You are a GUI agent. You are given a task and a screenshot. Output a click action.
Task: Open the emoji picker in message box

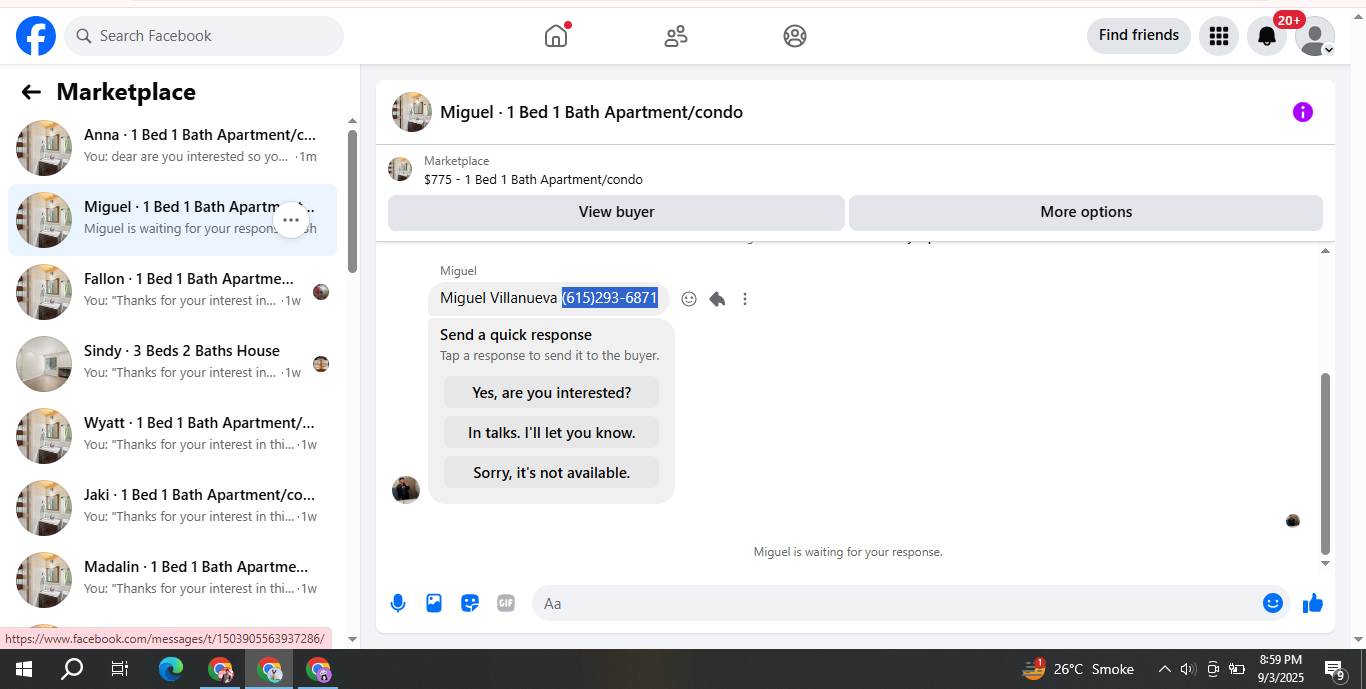pyautogui.click(x=1272, y=603)
